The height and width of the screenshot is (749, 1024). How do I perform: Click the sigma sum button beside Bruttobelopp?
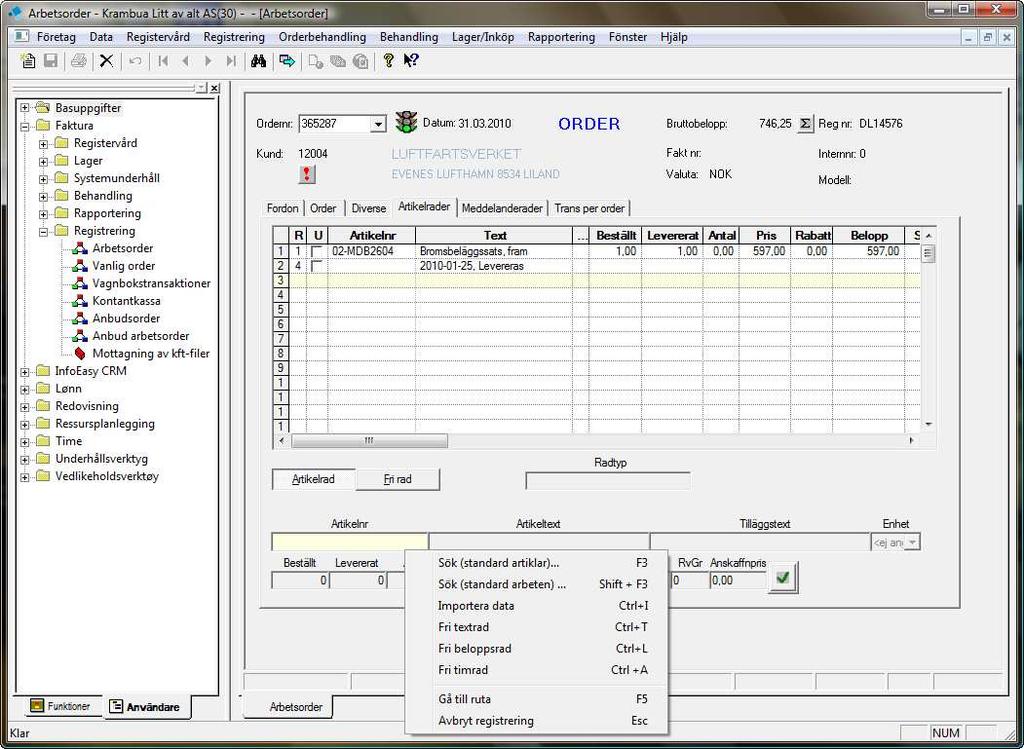click(806, 123)
